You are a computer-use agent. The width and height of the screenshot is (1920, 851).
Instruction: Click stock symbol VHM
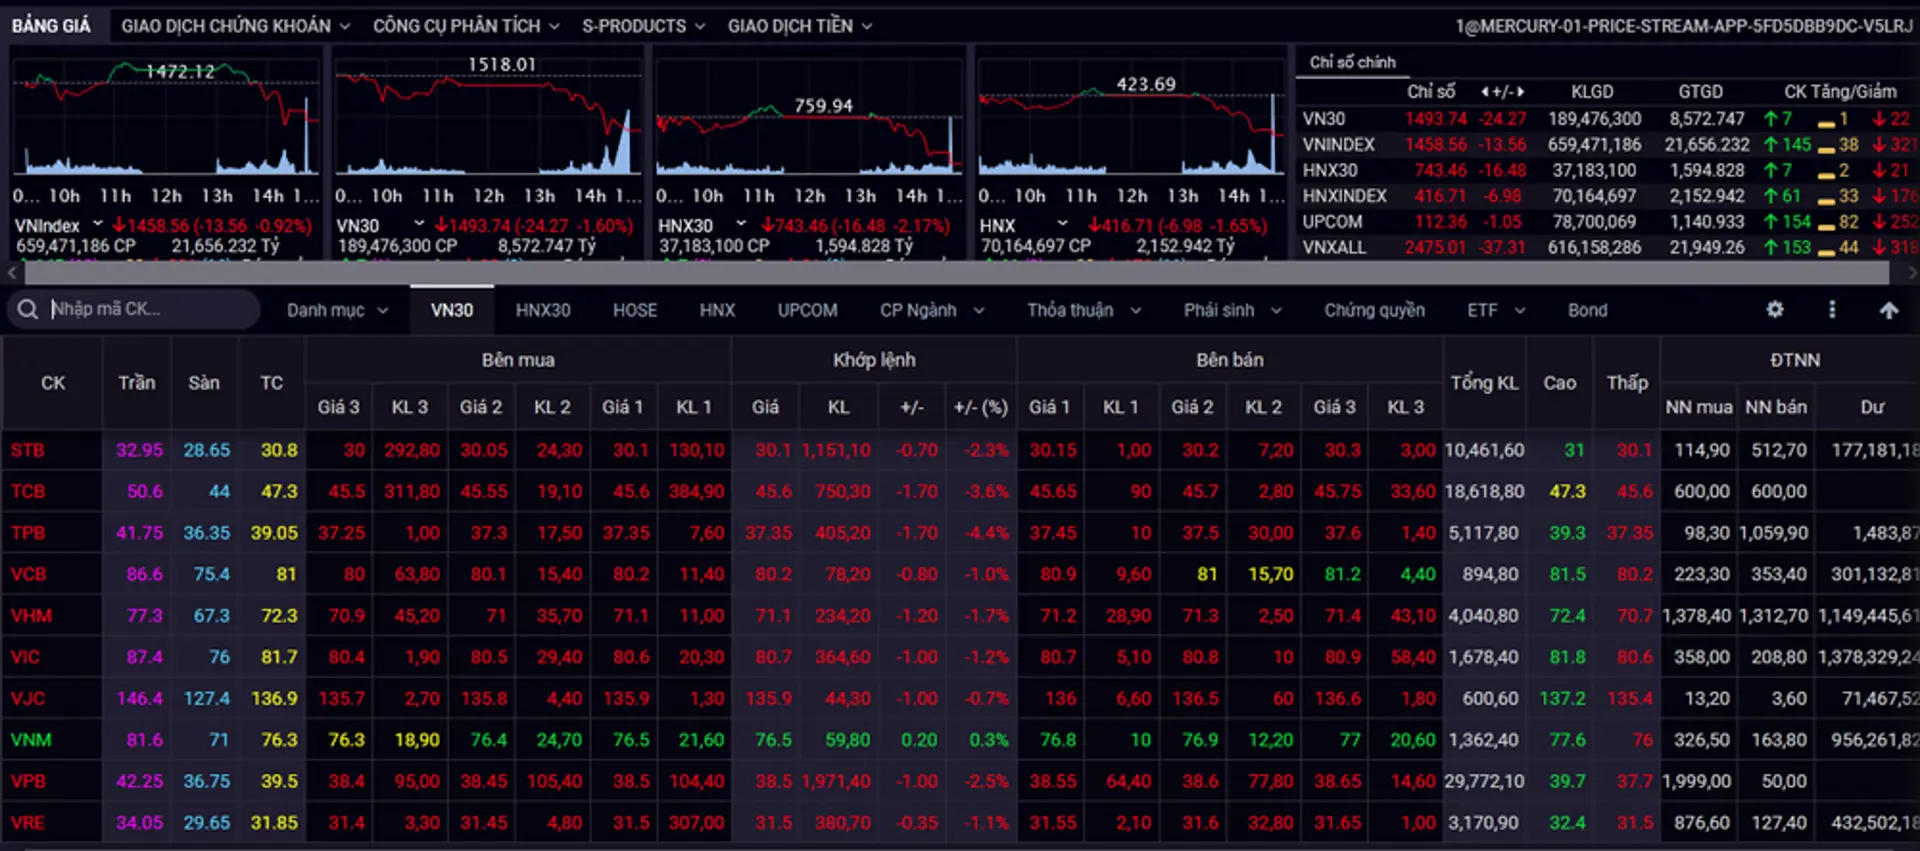(x=31, y=616)
